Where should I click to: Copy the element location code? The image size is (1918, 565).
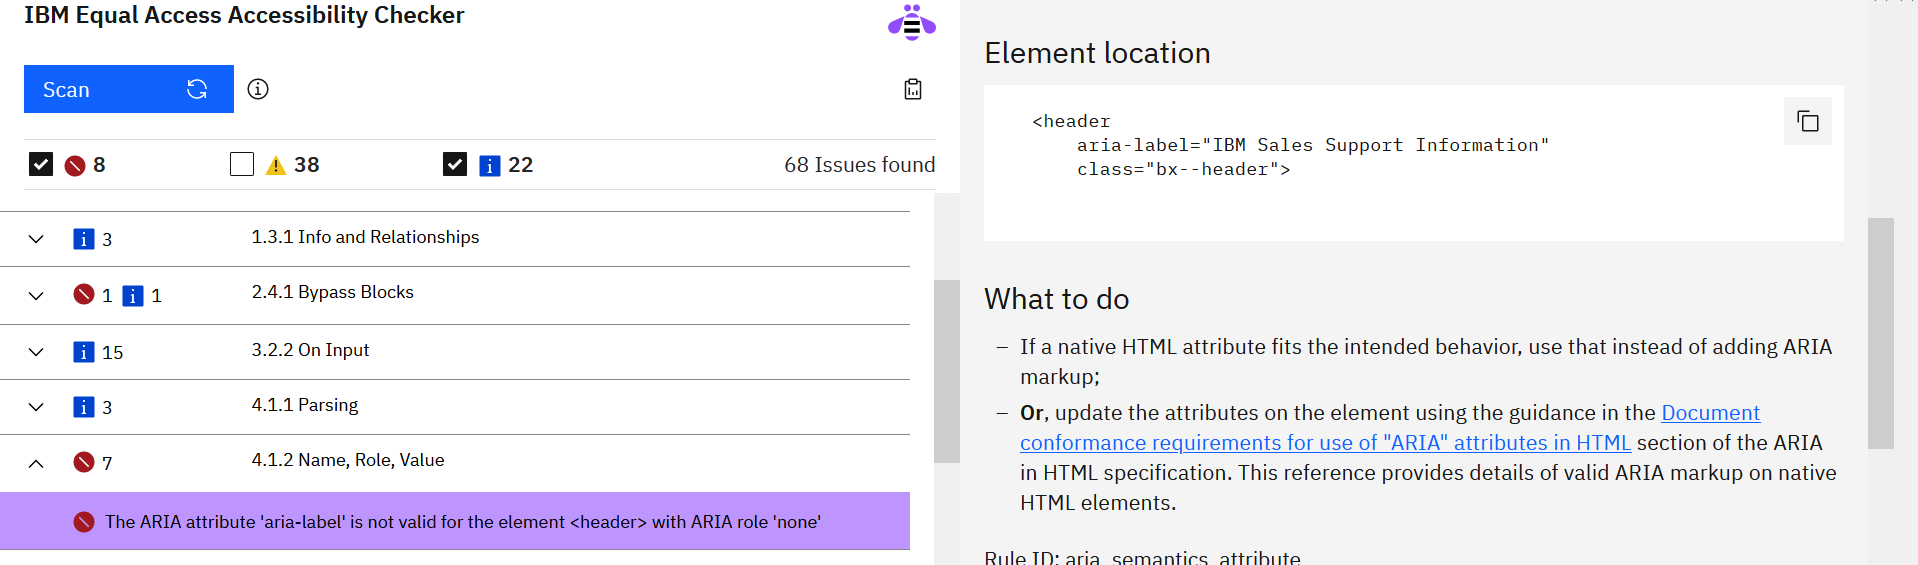click(1807, 121)
